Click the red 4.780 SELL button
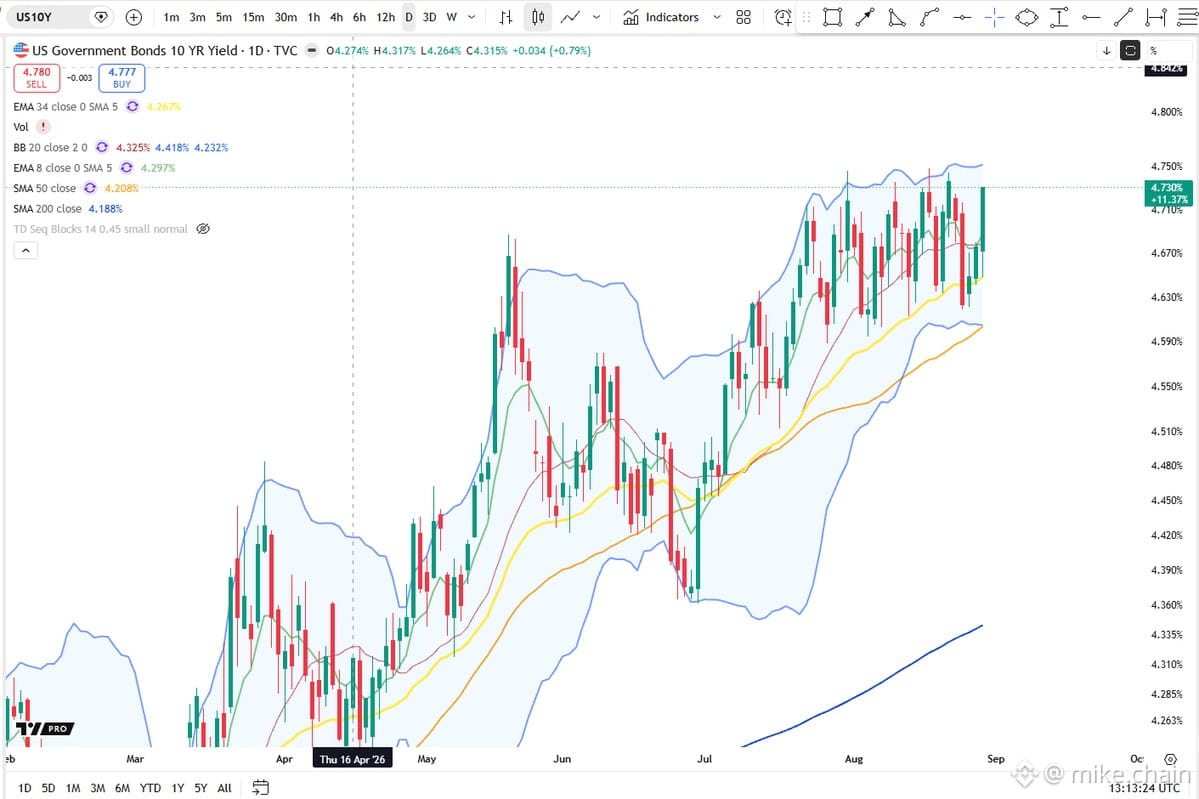 [x=37, y=77]
